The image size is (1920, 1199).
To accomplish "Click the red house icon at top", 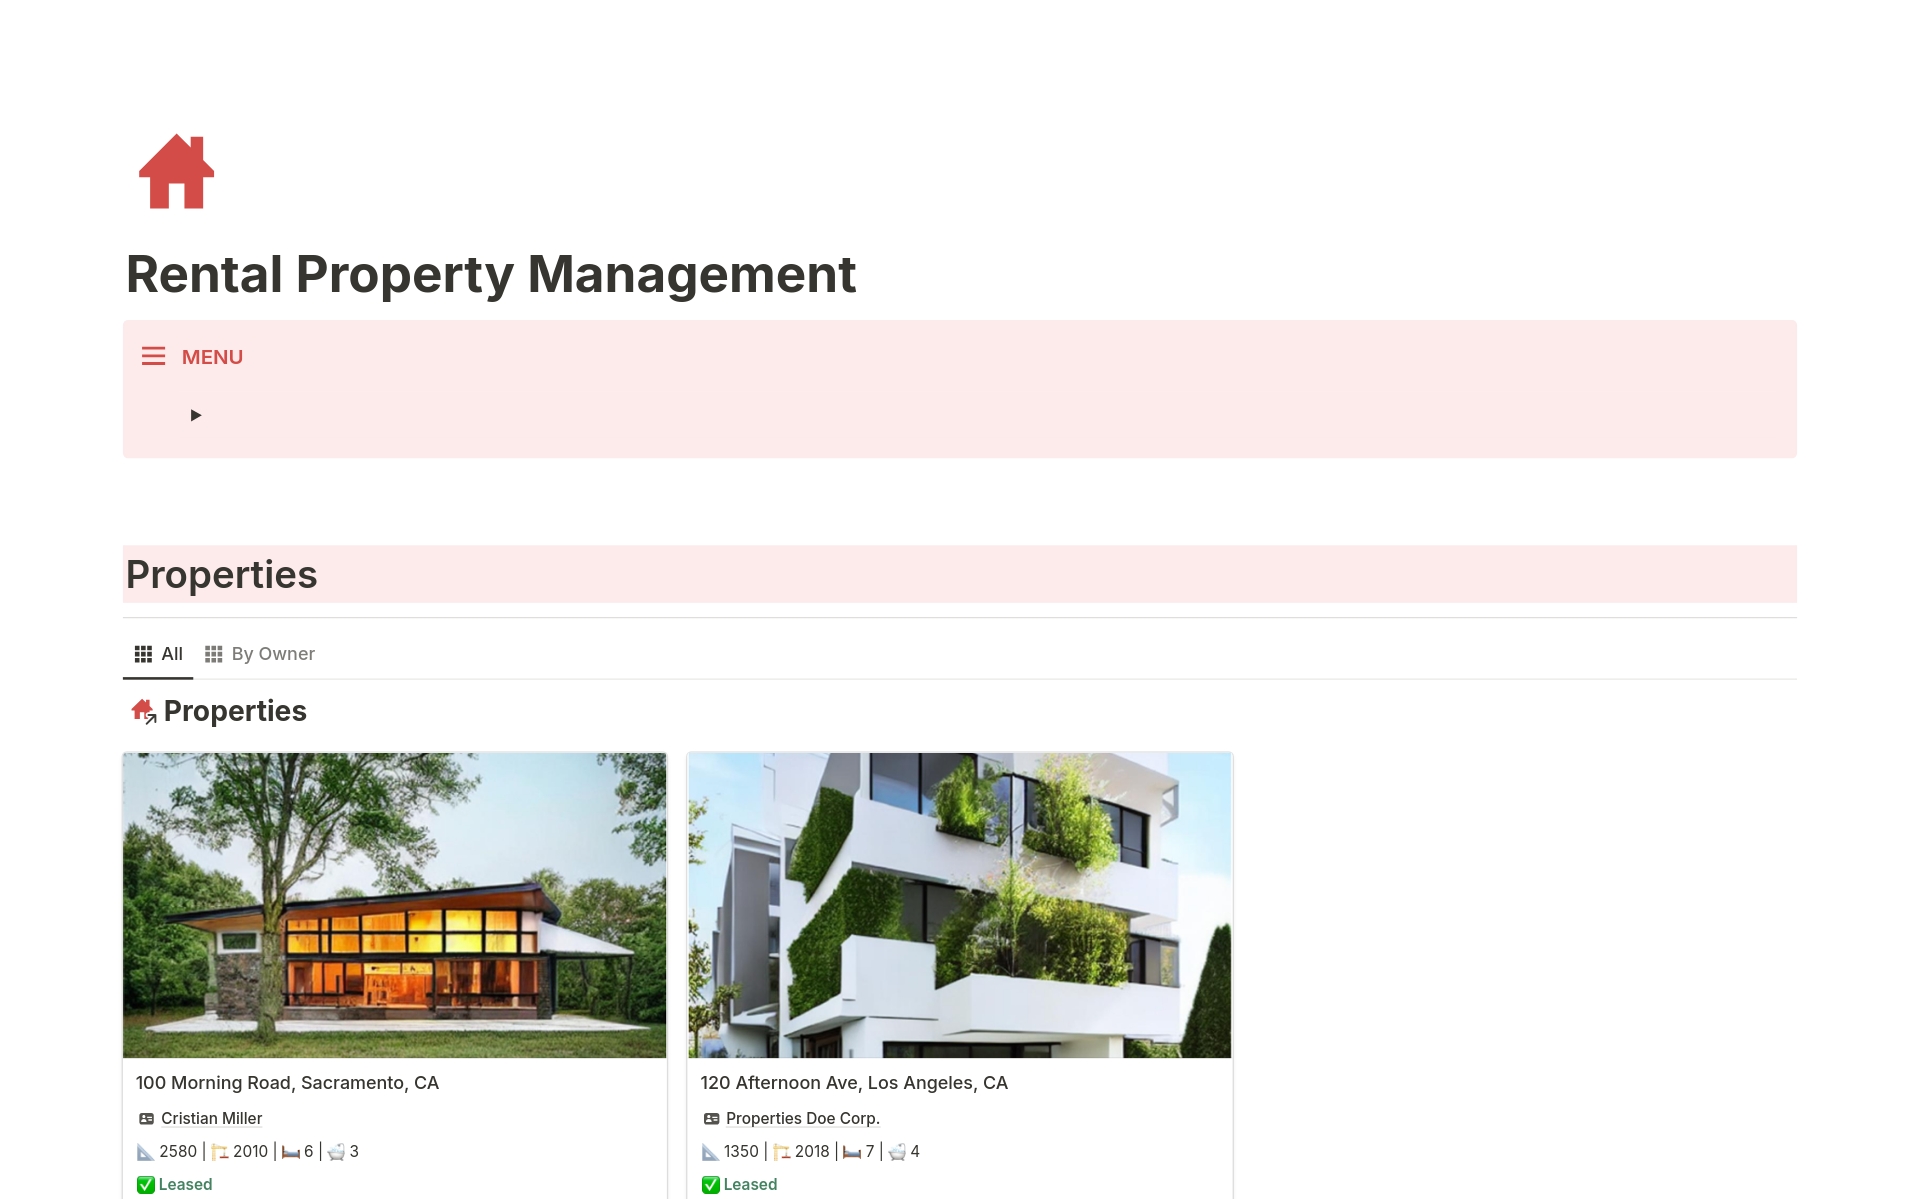I will 175,171.
